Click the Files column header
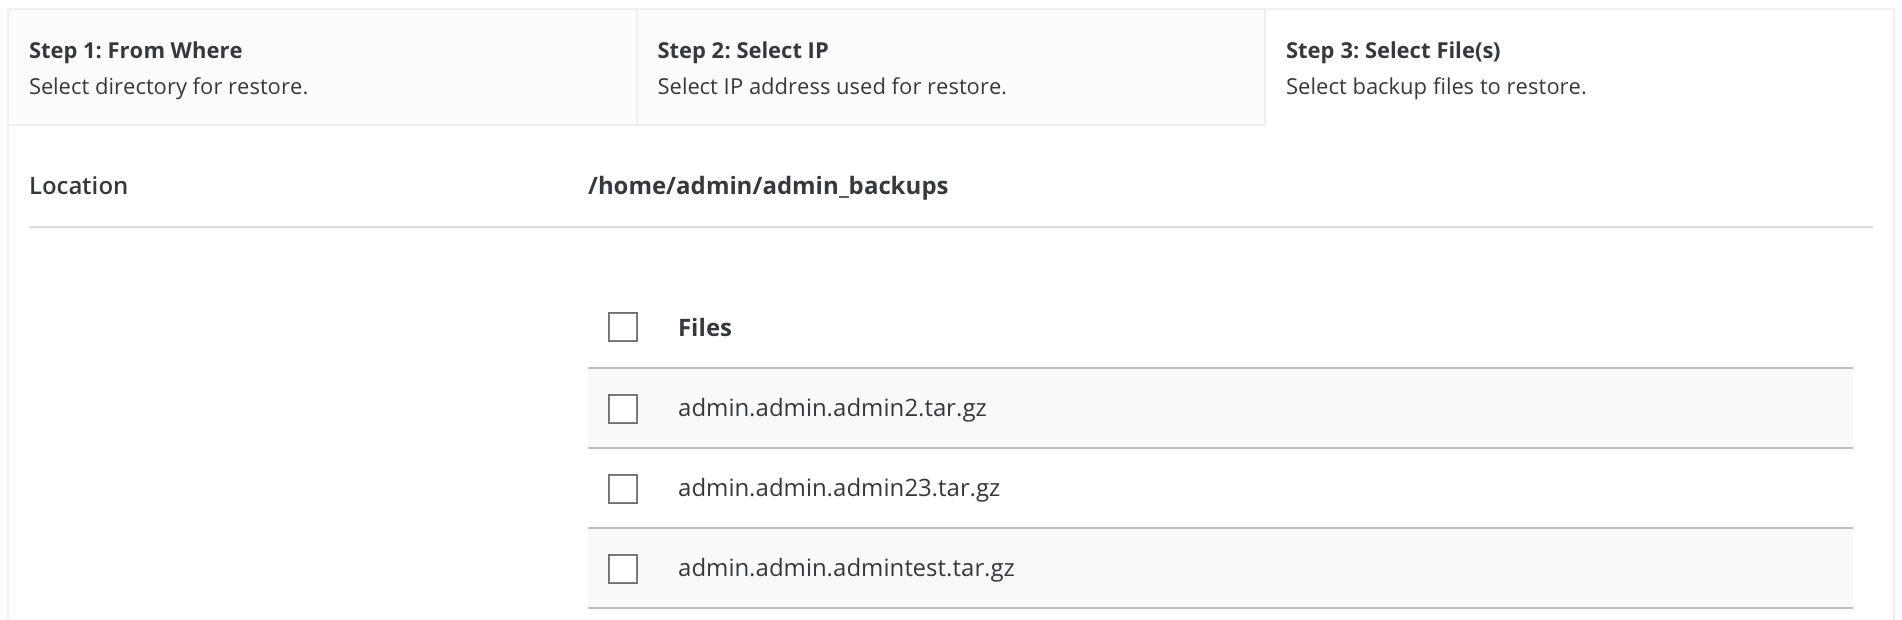 tap(704, 326)
